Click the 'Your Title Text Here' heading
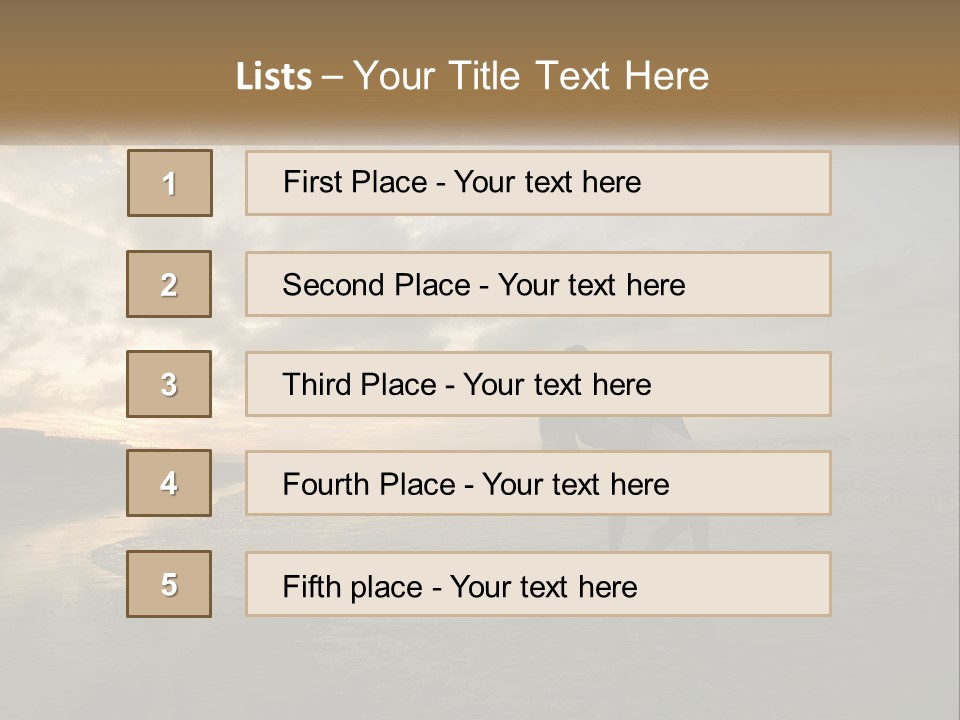 531,76
